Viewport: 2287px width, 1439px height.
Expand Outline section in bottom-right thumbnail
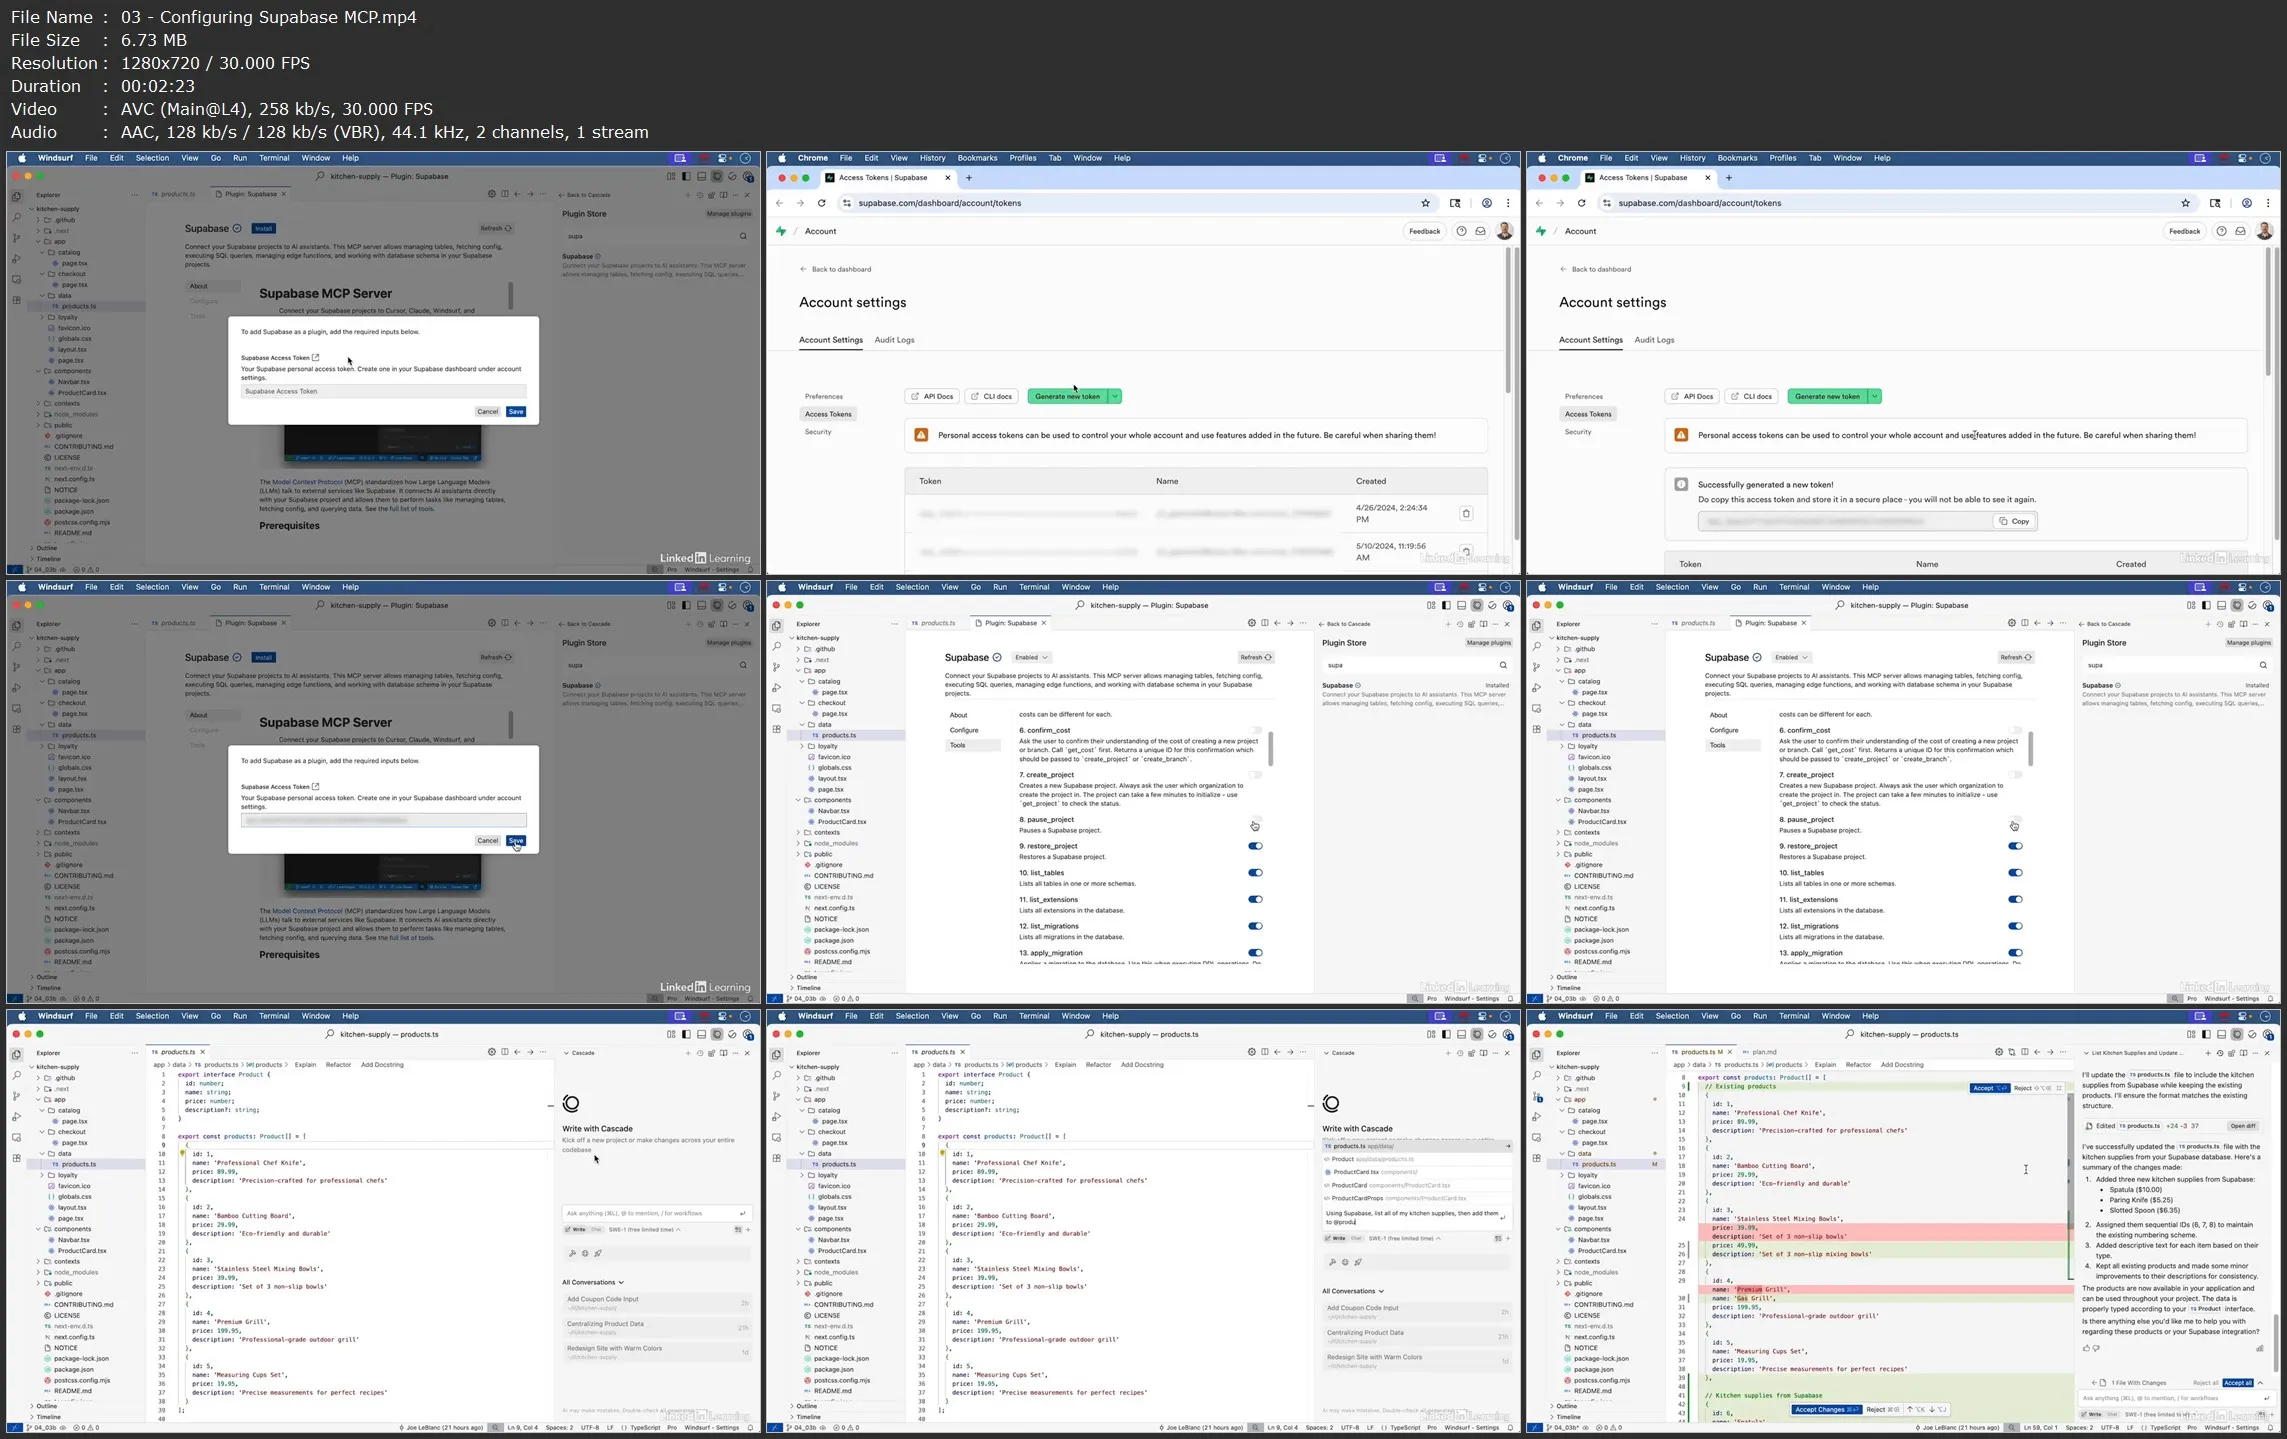1563,1406
